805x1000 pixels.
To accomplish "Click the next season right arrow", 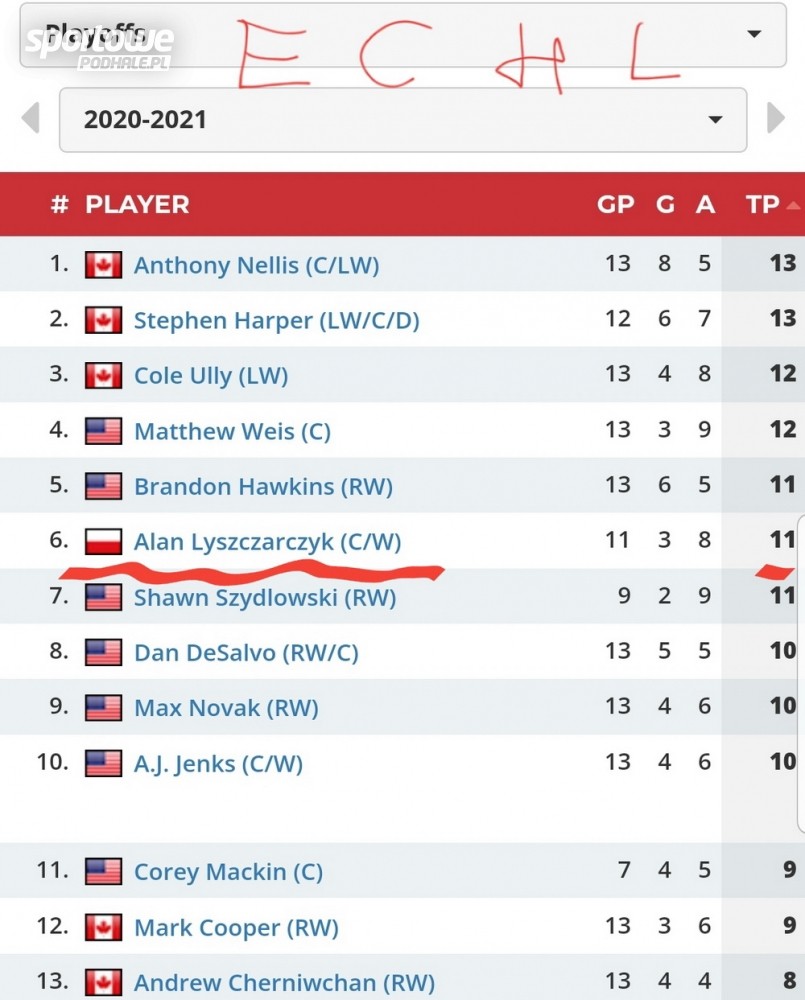I will pos(775,118).
